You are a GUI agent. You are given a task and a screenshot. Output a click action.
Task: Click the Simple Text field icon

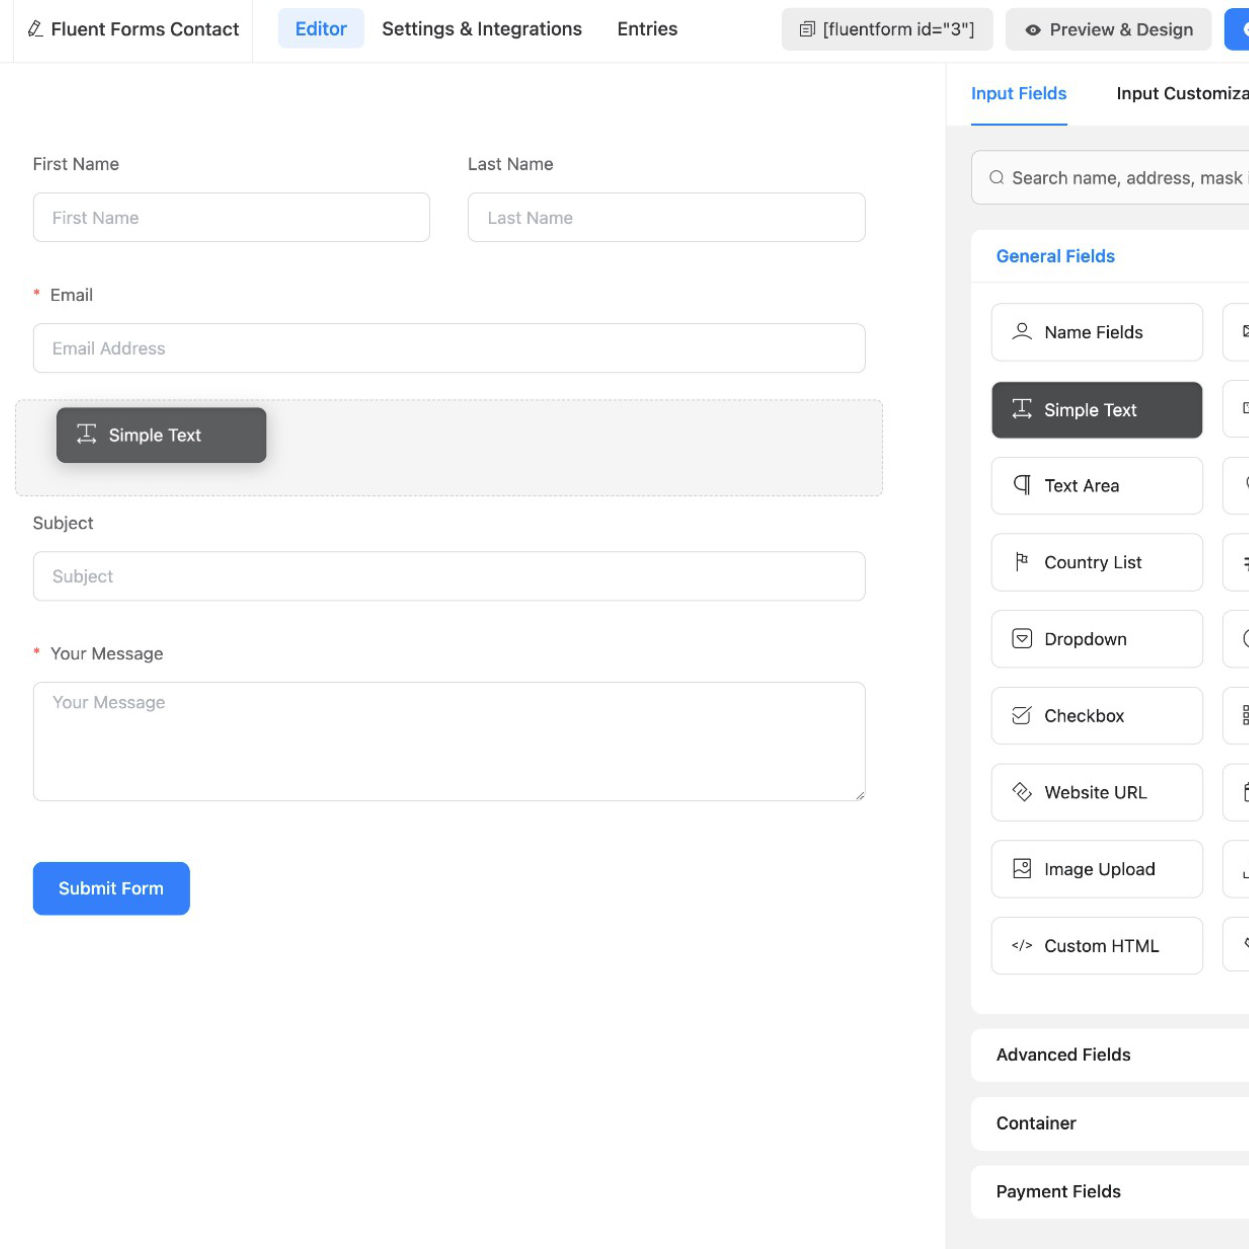coord(1021,408)
